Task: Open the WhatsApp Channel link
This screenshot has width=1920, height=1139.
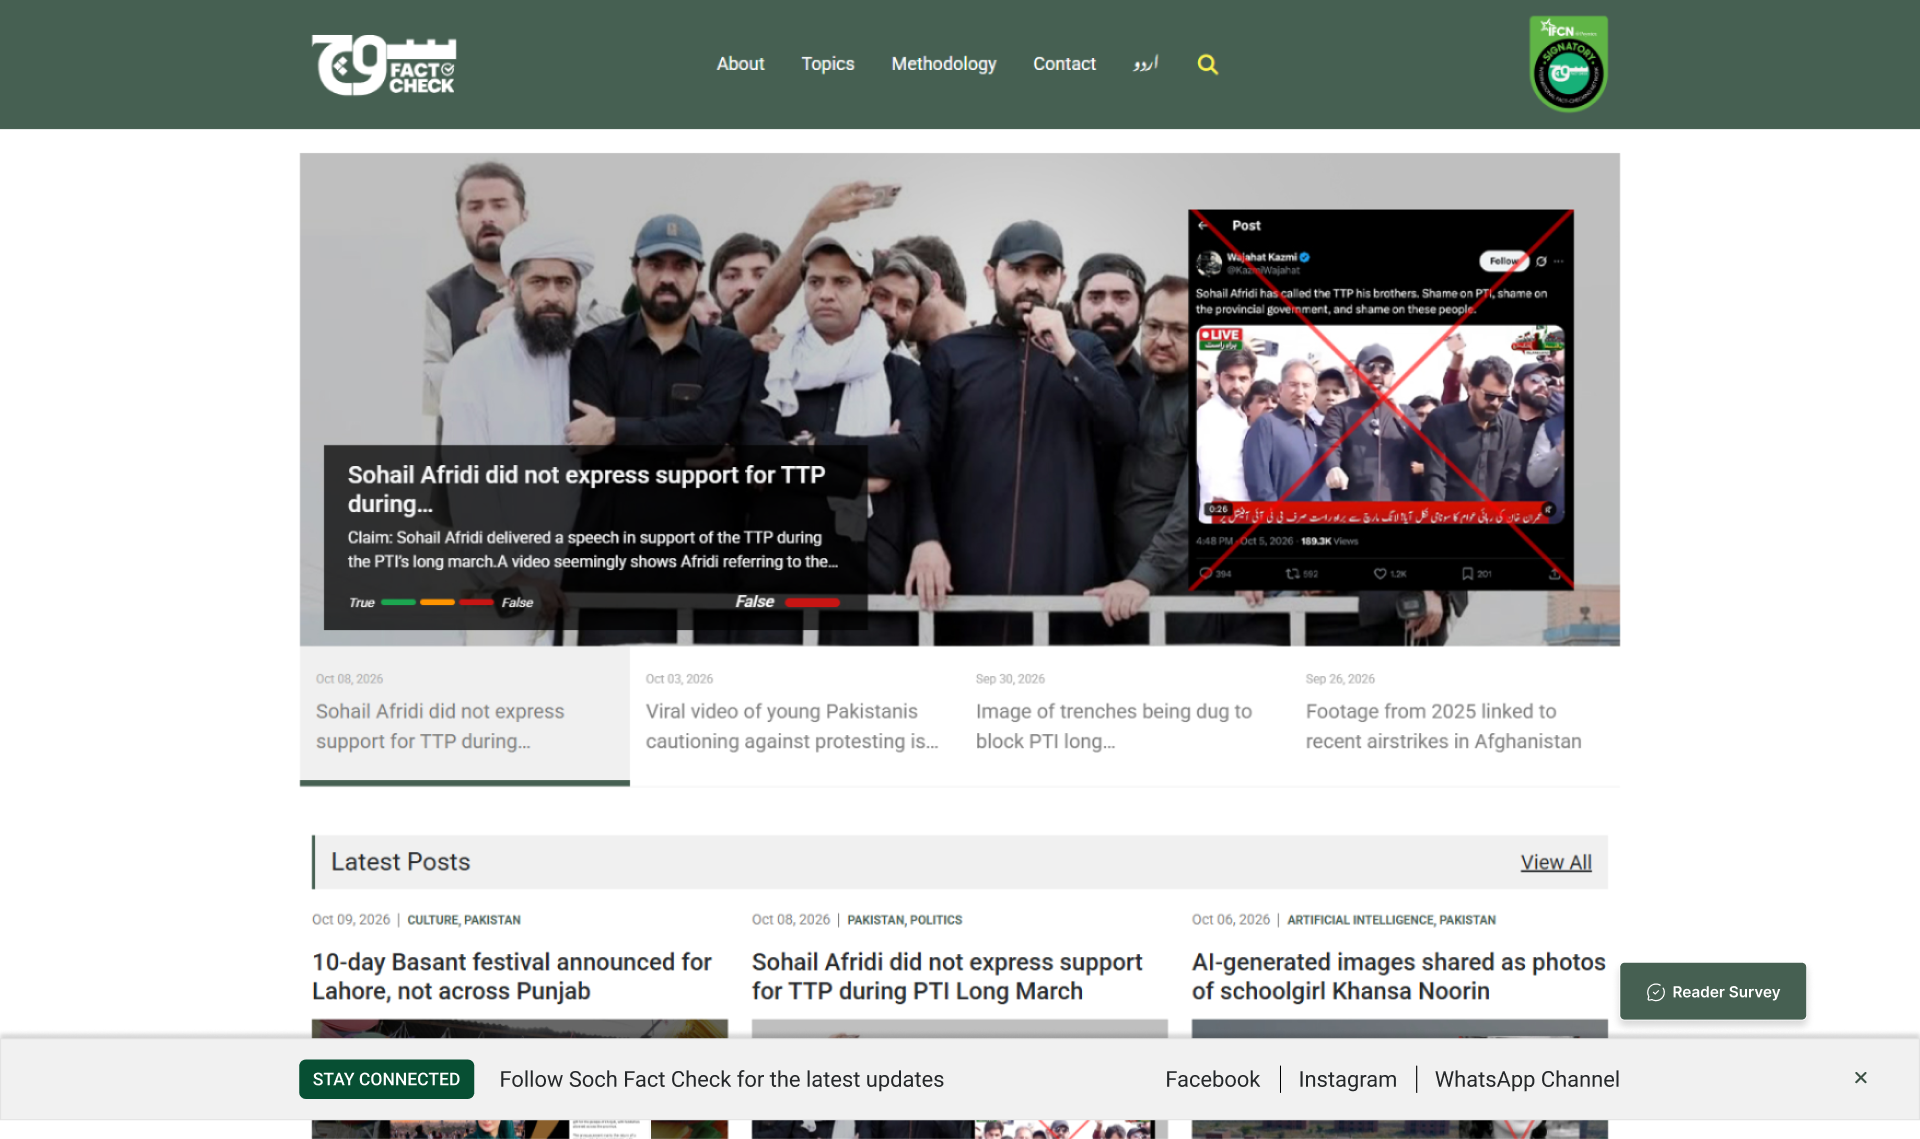Action: (x=1526, y=1079)
